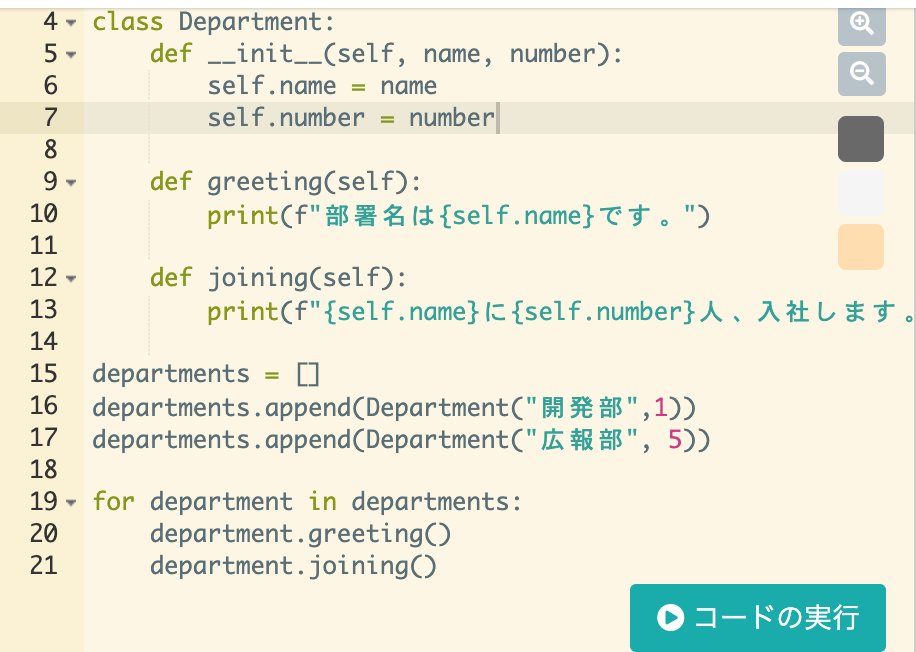Click the play icon inside コードの実行 button
Screen dimensions: 916x652
[670, 618]
